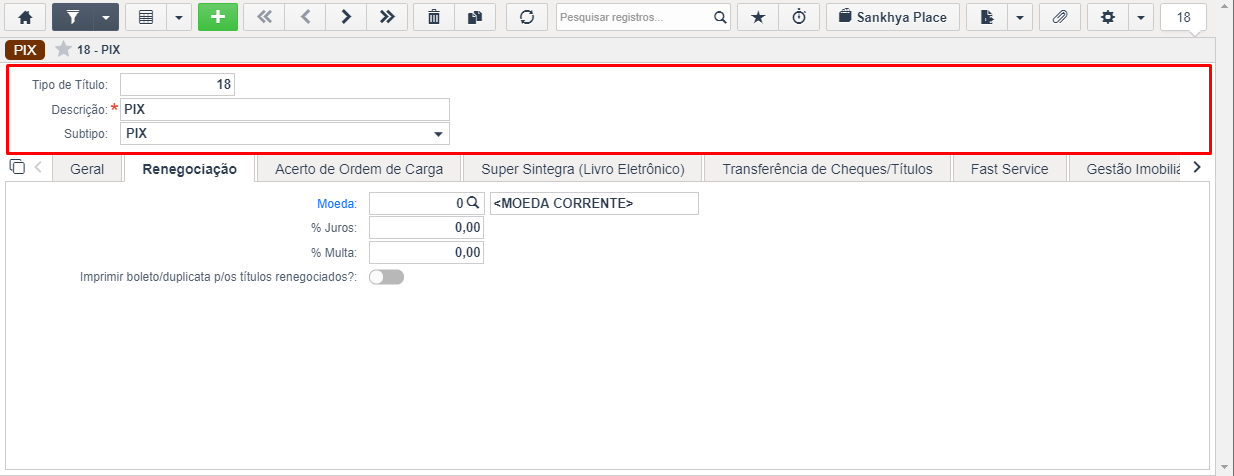
Task: Duplicate the current record icon
Action: pyautogui.click(x=474, y=17)
